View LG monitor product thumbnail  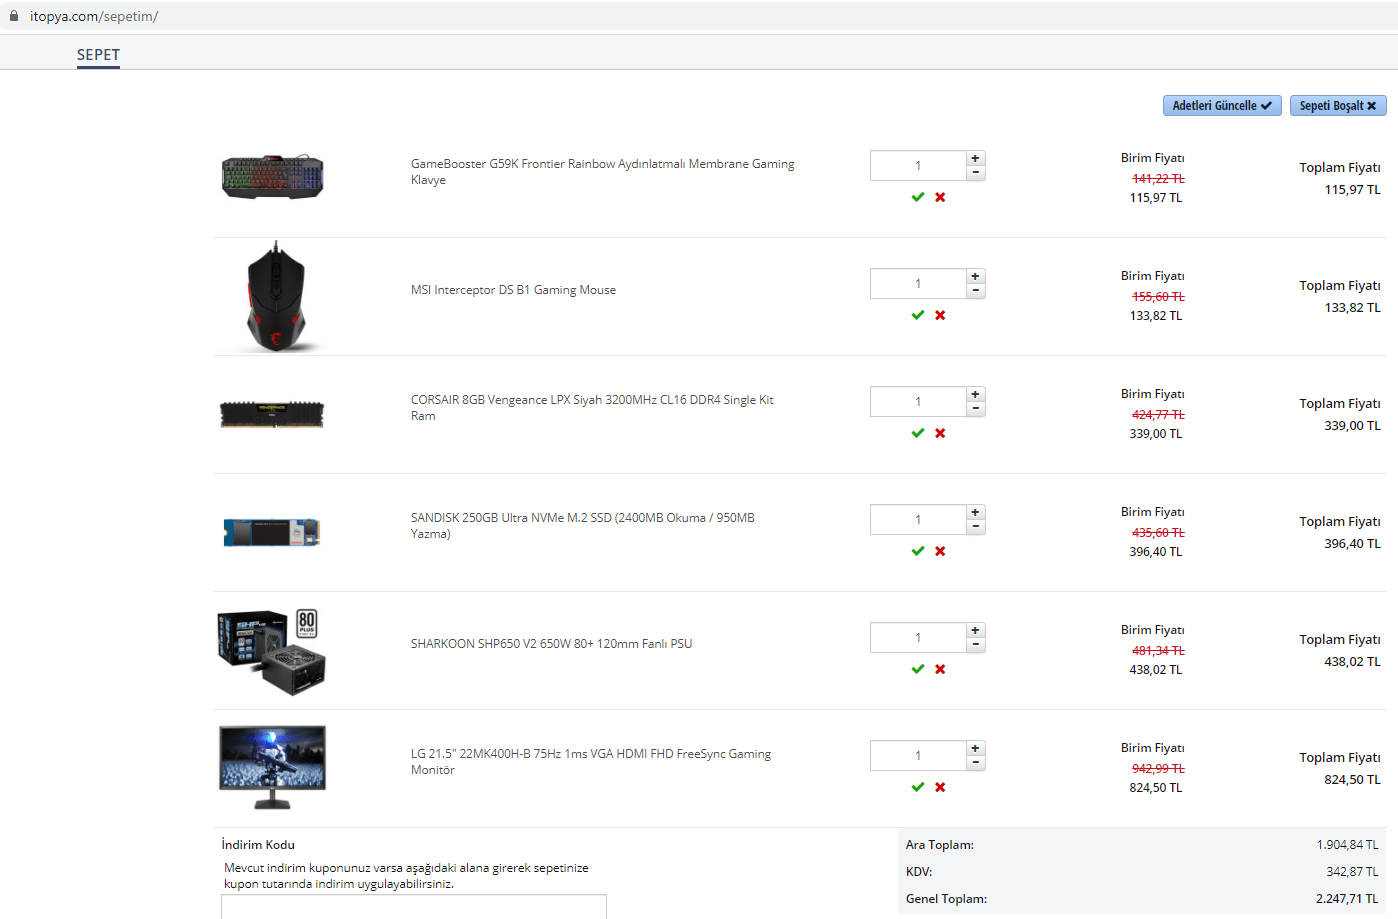point(272,768)
